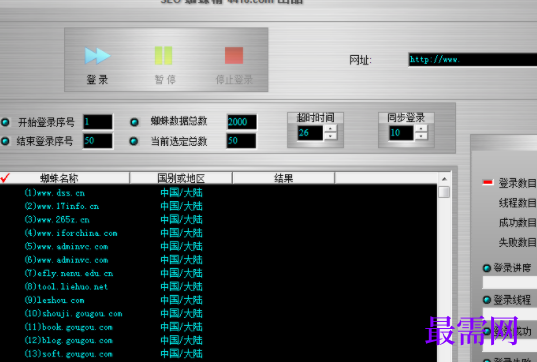
Task: Select row (12)blog.gougou.com
Action: coord(218,340)
